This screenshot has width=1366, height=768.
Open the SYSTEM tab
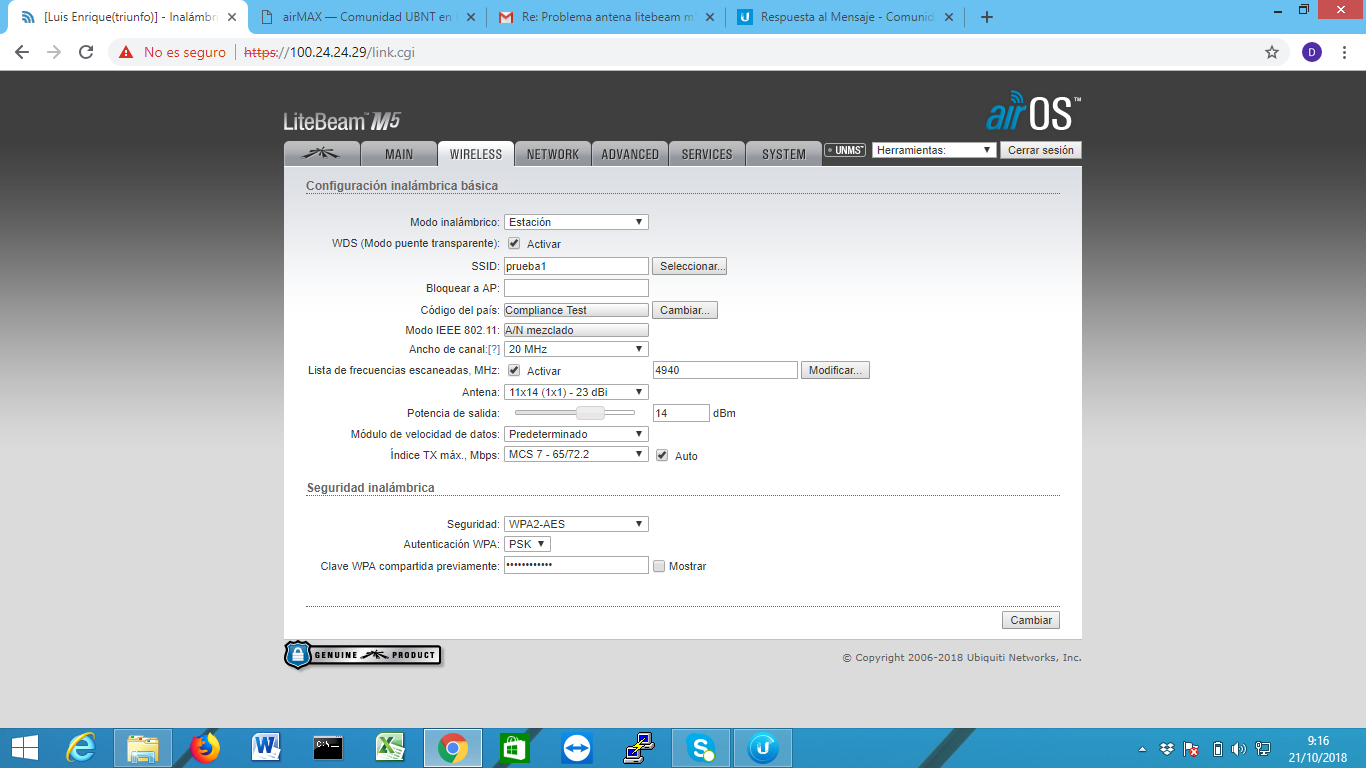tap(784, 154)
